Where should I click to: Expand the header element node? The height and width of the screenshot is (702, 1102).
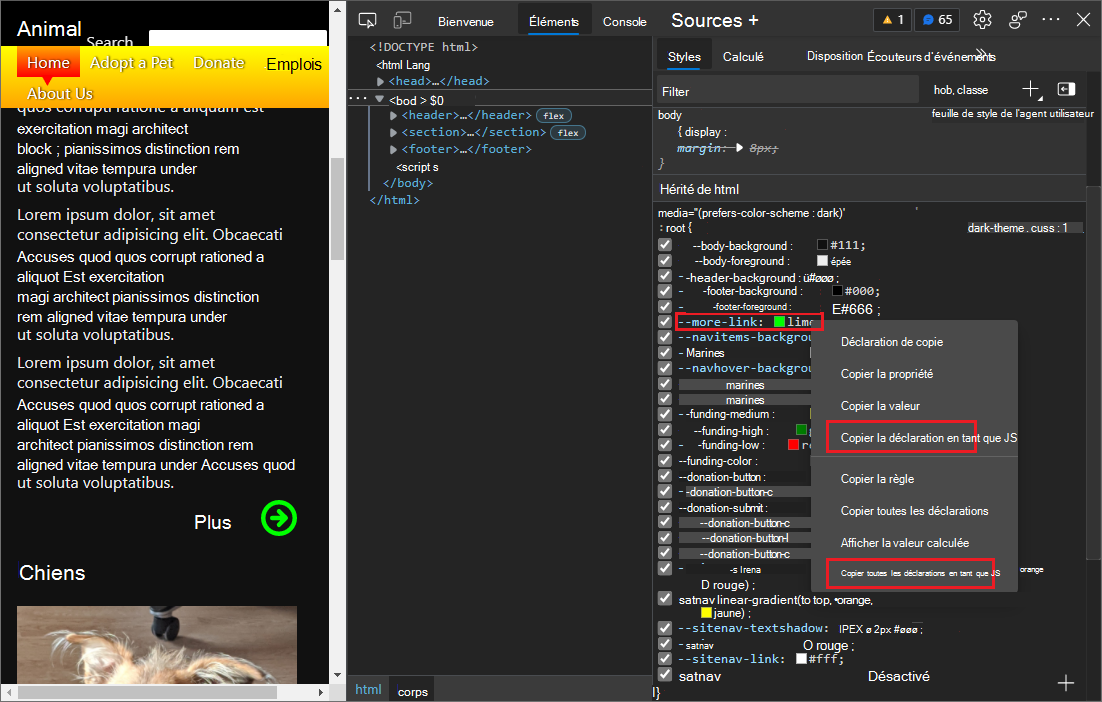(394, 115)
